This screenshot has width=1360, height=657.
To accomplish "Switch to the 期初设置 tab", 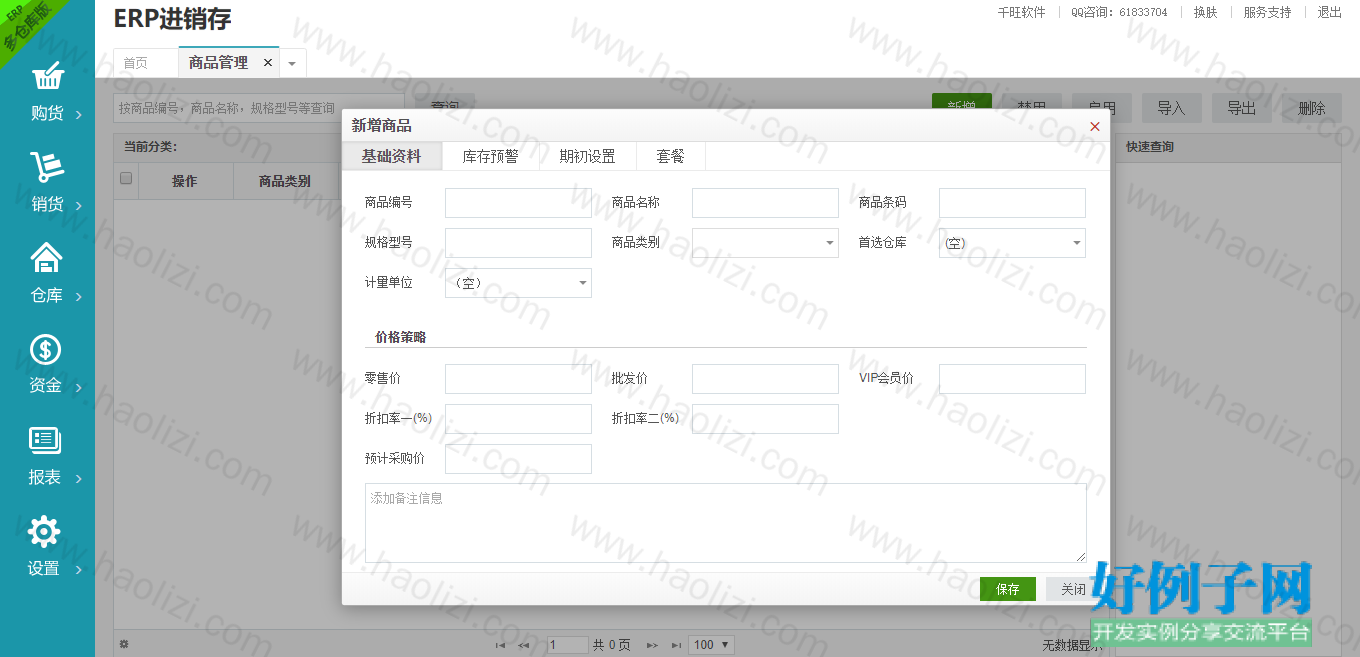I will pyautogui.click(x=587, y=156).
